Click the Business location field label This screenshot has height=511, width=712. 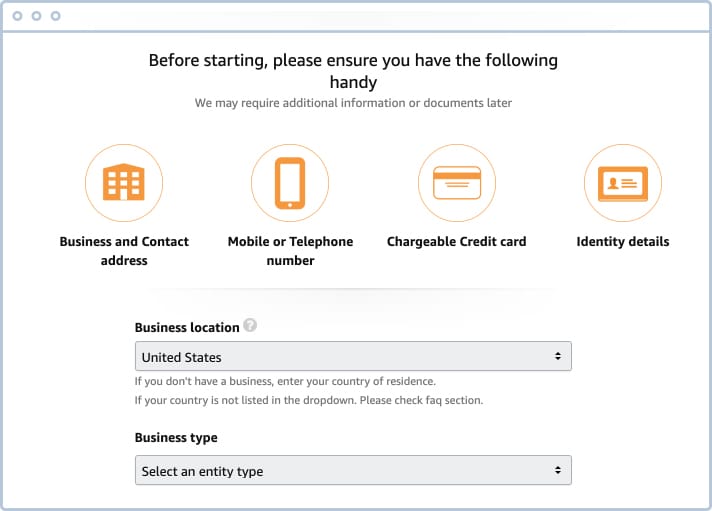tap(187, 327)
